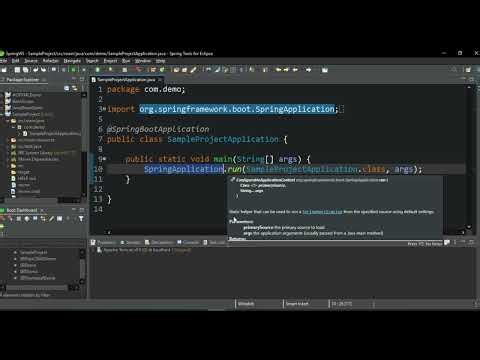
Task: Select SampleProjectApplication.java in Package Explorer
Action: 52,133
